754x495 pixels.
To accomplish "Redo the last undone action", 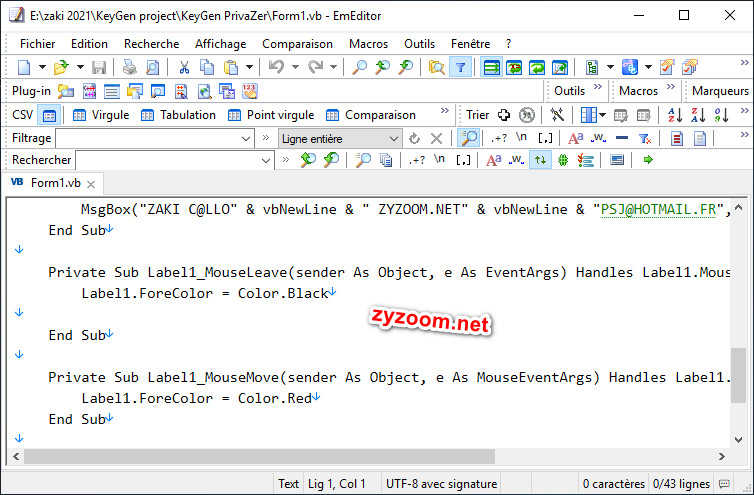I will point(315,67).
